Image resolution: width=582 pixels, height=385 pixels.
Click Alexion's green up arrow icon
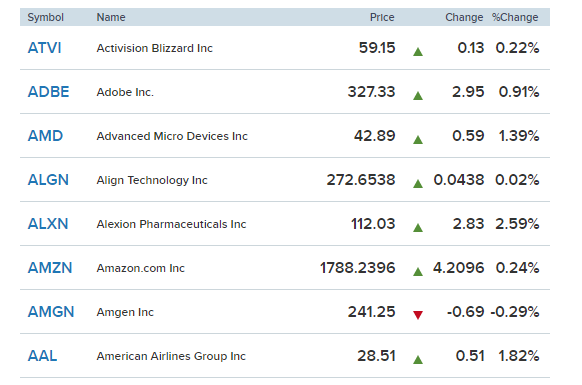(x=418, y=228)
